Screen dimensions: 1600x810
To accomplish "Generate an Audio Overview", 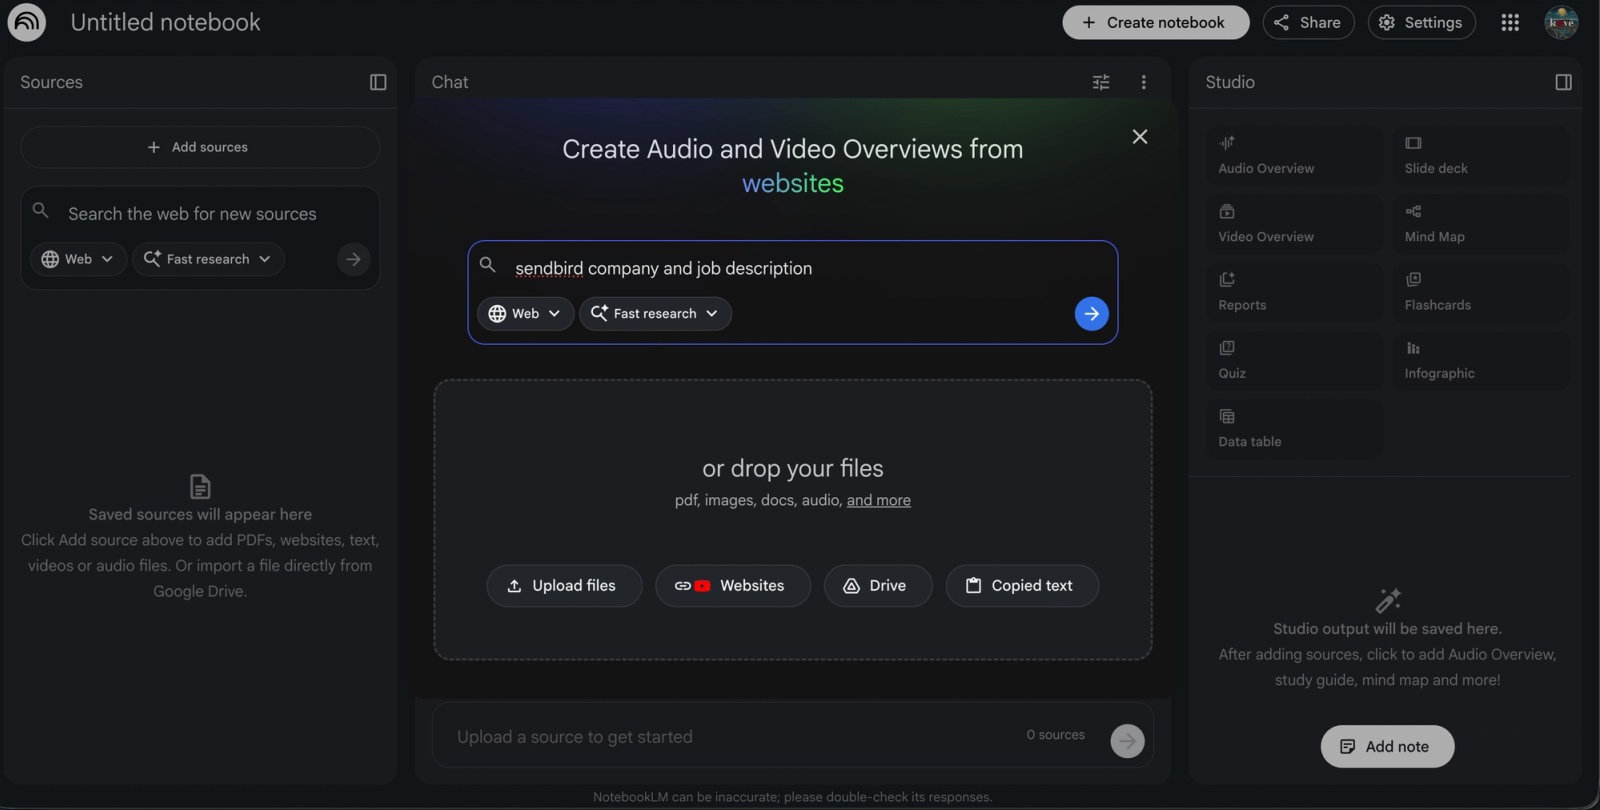I will coord(1295,155).
